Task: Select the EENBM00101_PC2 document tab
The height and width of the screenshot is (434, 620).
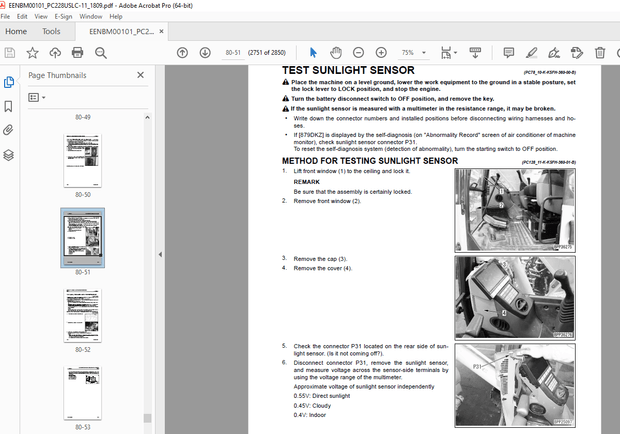Action: coord(122,32)
